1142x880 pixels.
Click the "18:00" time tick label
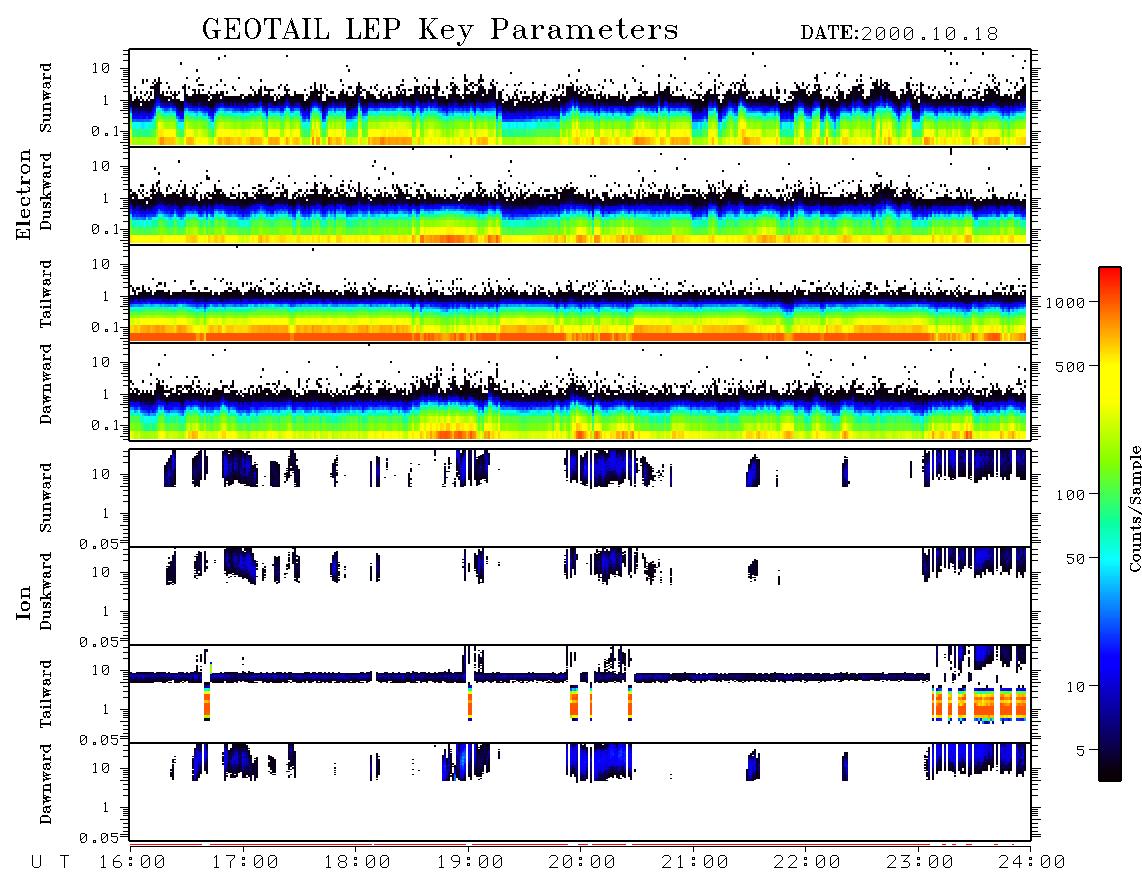pos(358,863)
